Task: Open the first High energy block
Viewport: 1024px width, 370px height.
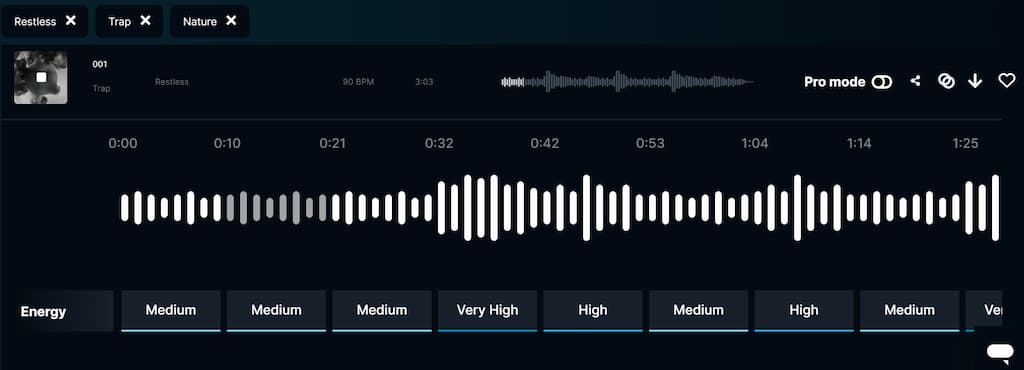Action: tap(593, 311)
